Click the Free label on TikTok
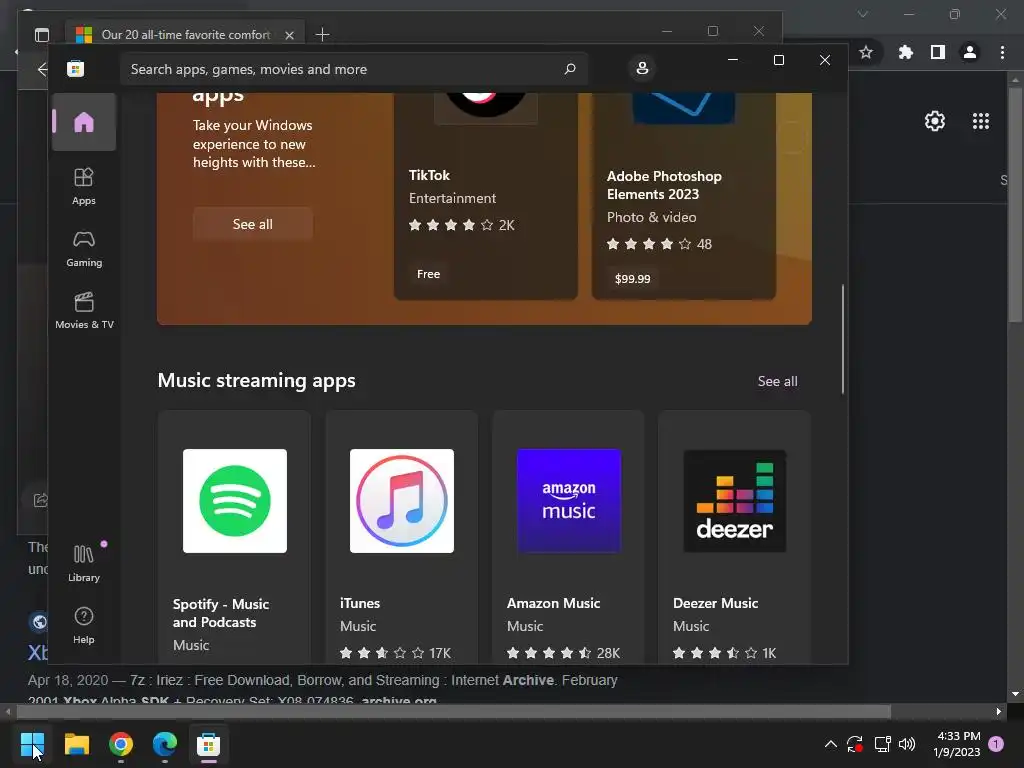 coord(428,274)
